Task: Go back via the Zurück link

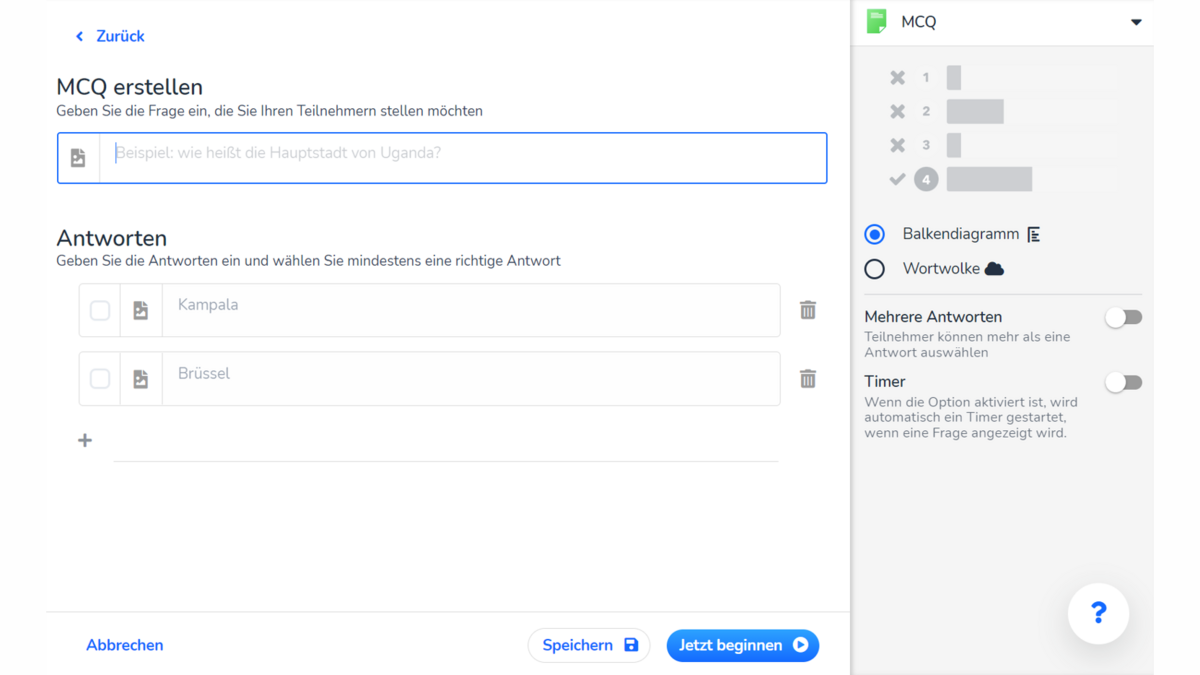Action: (110, 36)
